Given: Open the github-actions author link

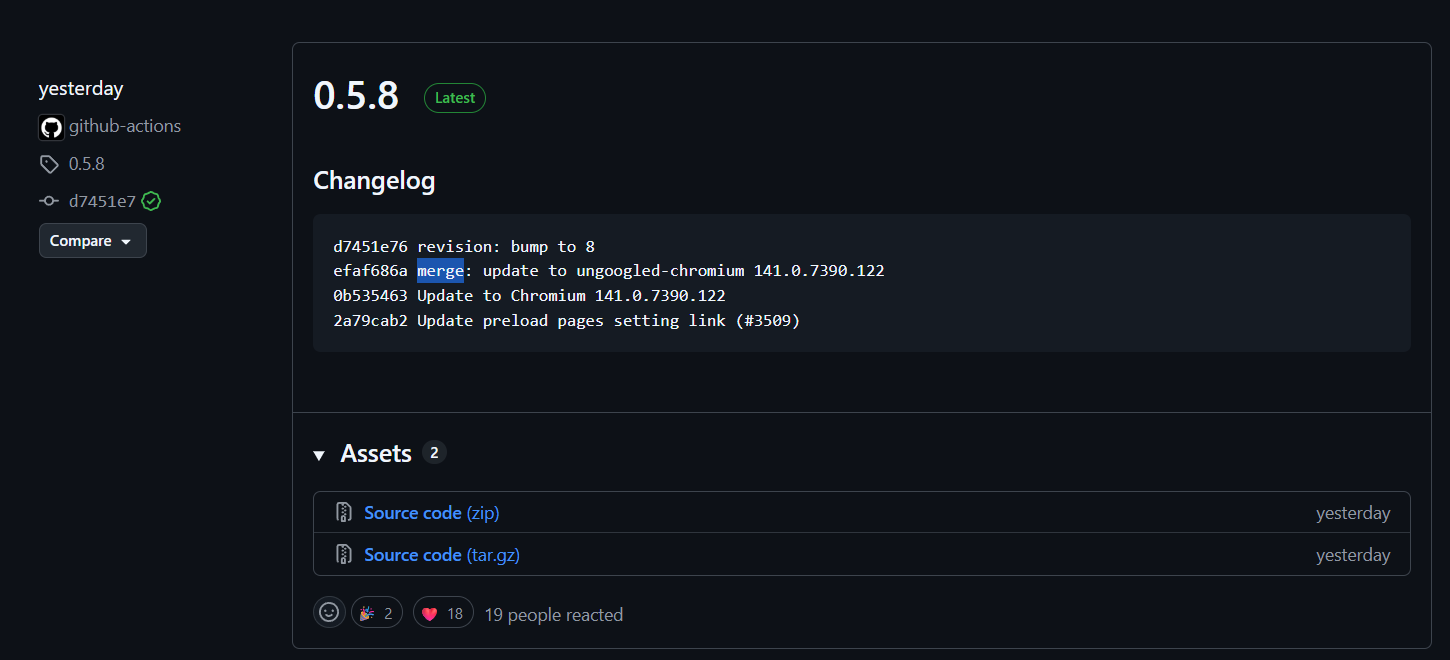Looking at the screenshot, I should tap(125, 127).
